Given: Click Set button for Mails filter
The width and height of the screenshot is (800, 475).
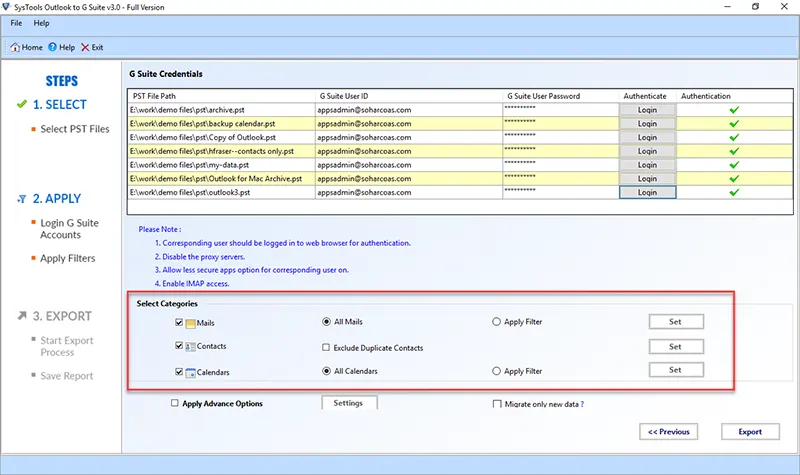Looking at the screenshot, I should pos(676,321).
